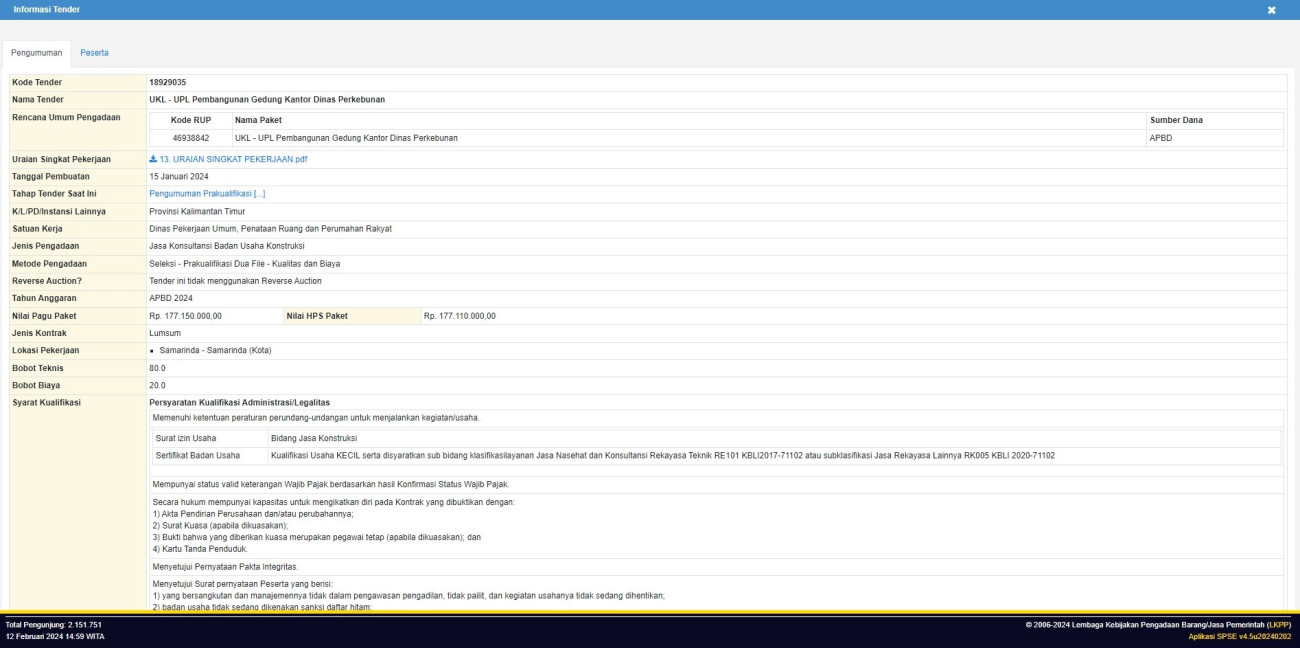Switch to the Peserta tab
This screenshot has height=648, width=1300.
point(94,52)
